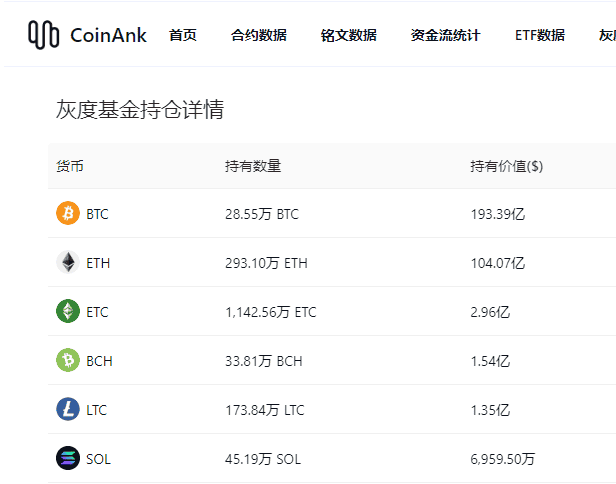This screenshot has width=616, height=484.
Task: Click the Solana coin icon
Action: tap(68, 459)
